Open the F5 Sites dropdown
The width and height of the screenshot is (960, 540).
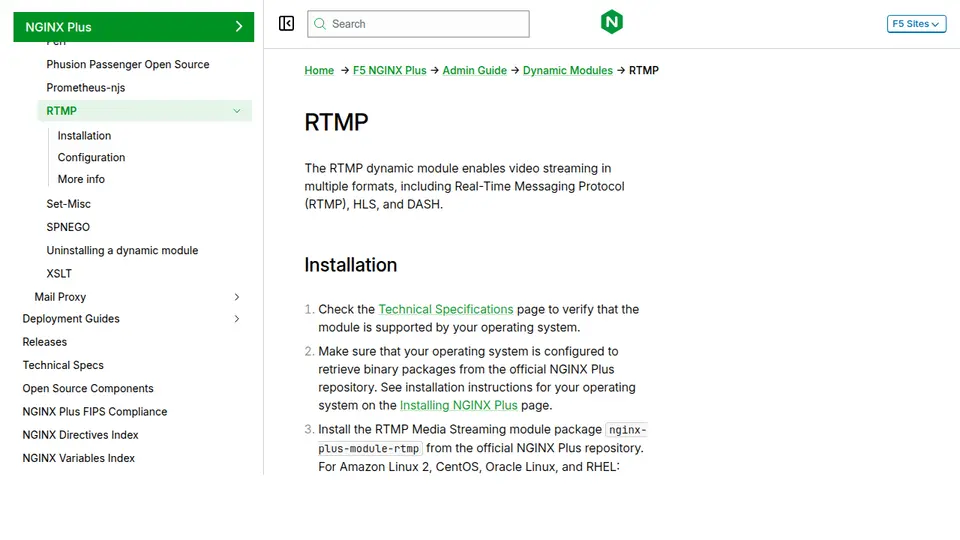[916, 24]
